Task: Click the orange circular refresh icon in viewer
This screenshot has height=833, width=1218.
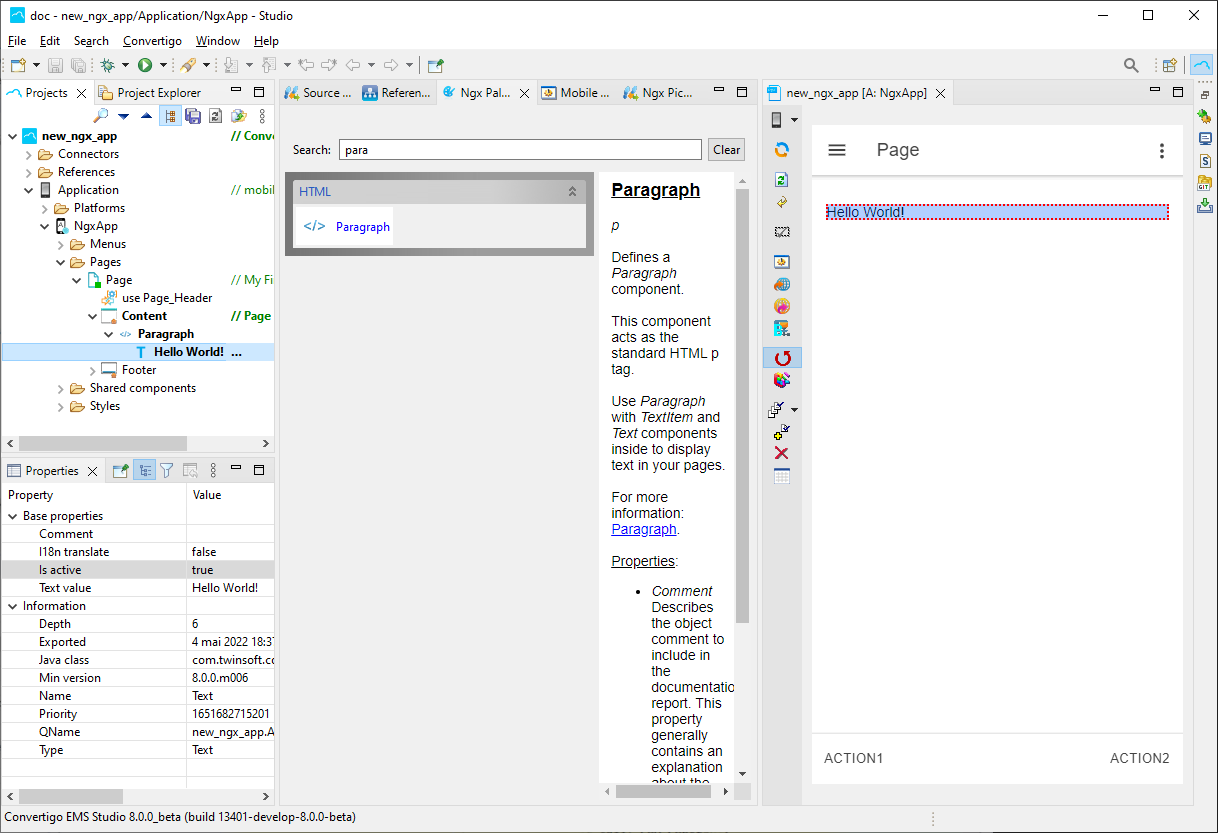Action: click(x=782, y=150)
